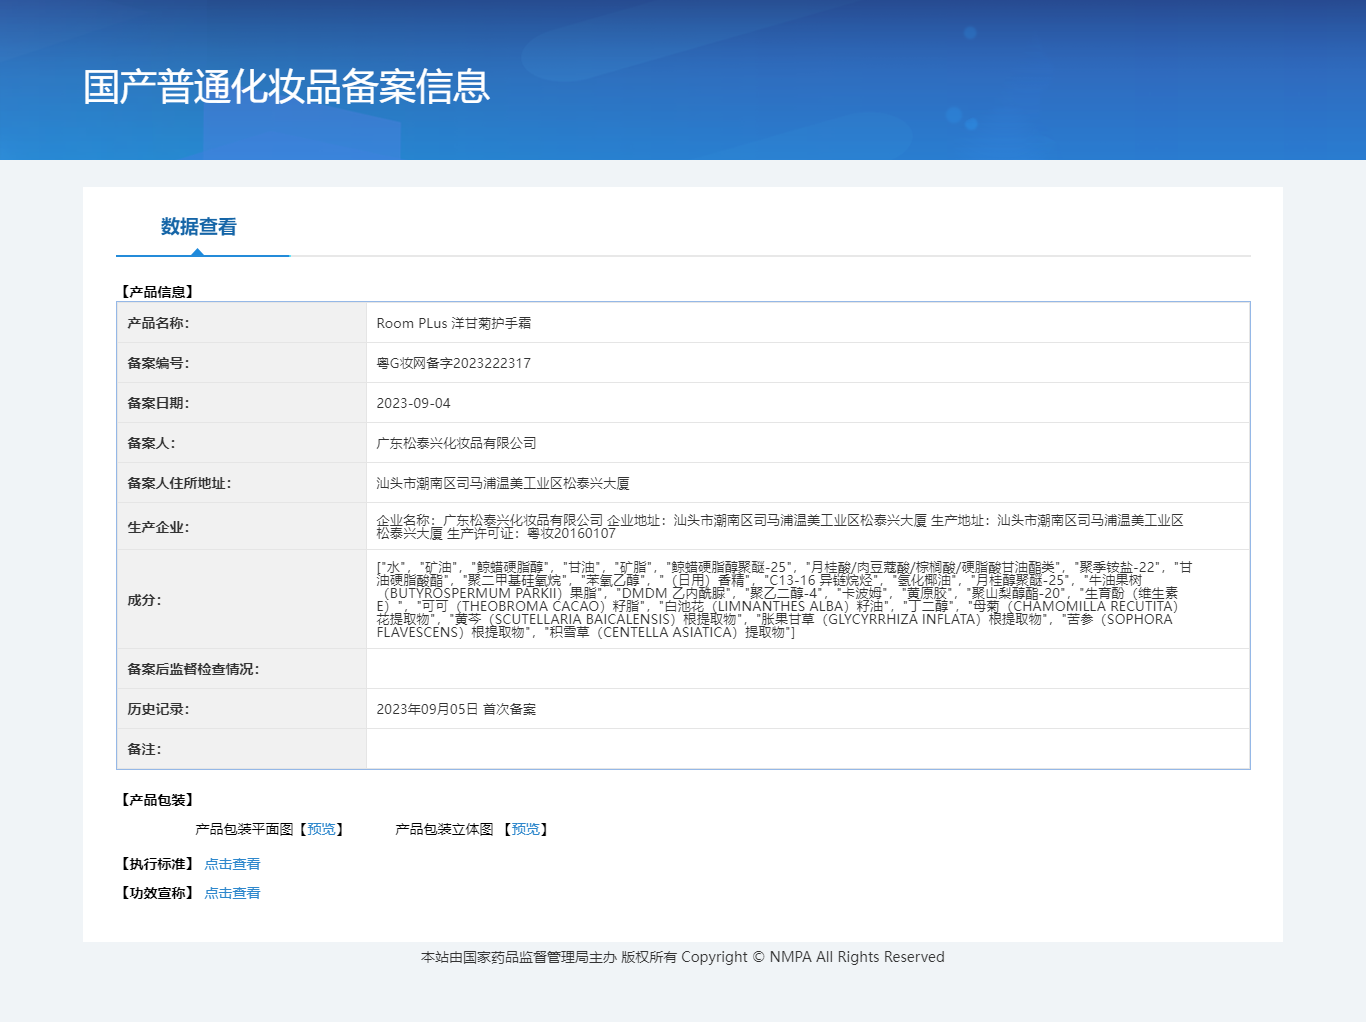Click 点击查看 next to 功效宣称

[x=232, y=893]
